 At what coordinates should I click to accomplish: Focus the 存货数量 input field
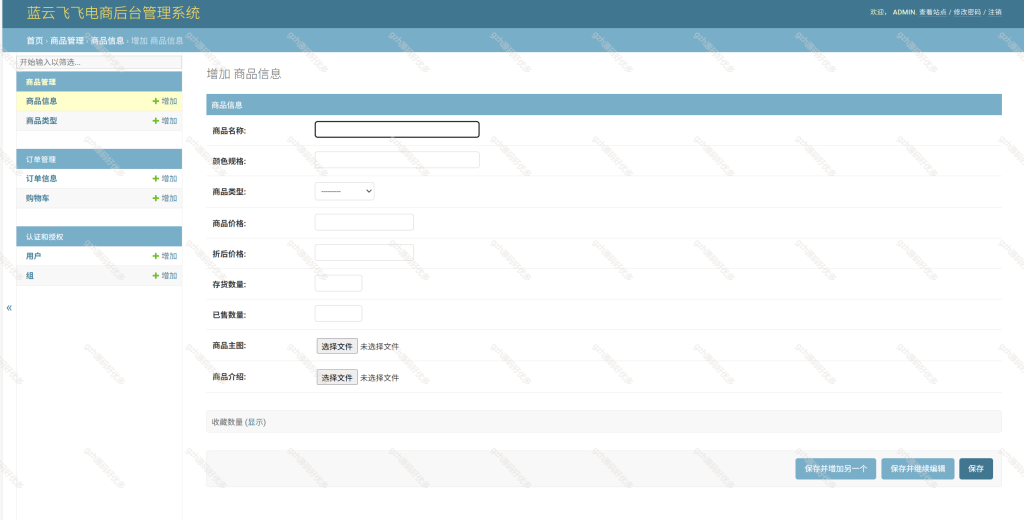tap(338, 284)
